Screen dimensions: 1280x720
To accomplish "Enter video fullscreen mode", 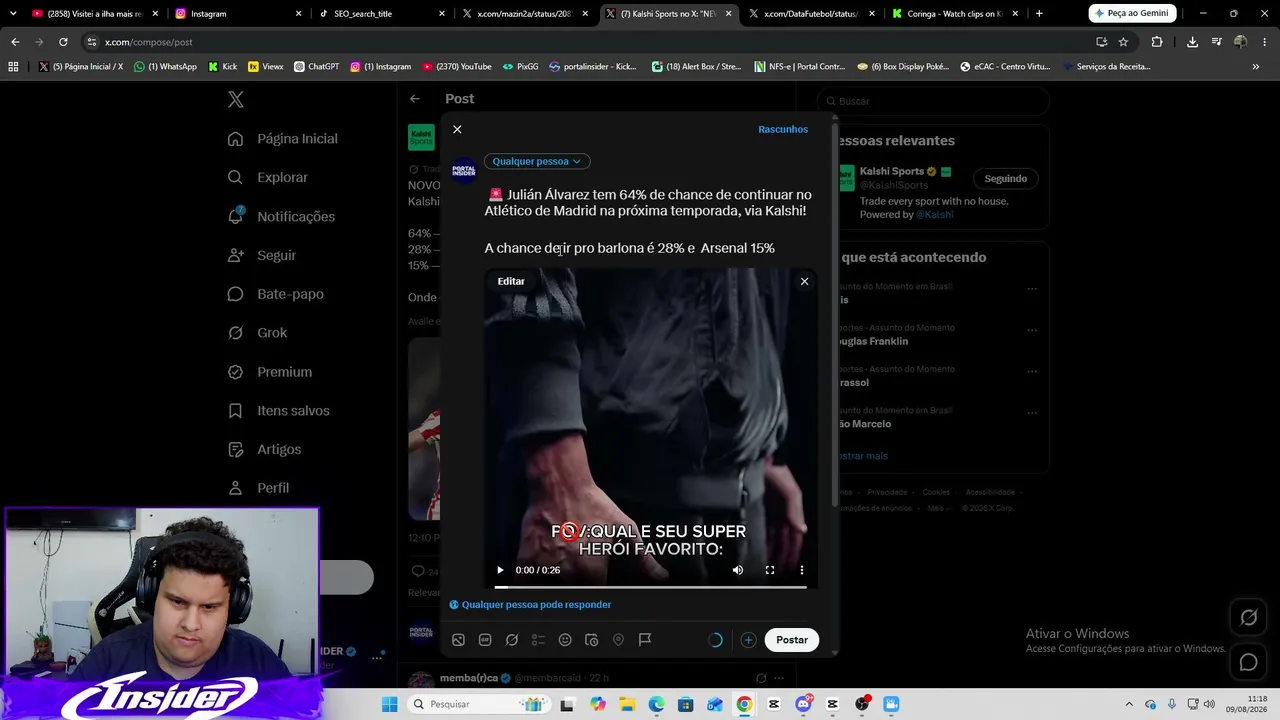I will pyautogui.click(x=770, y=570).
